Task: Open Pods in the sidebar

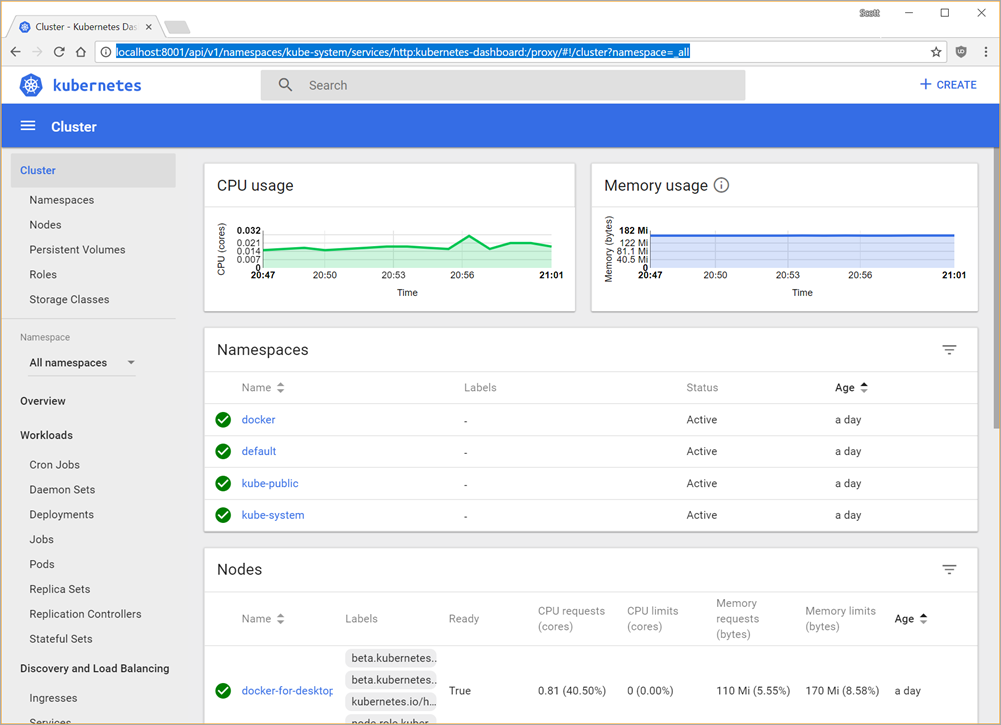Action: click(41, 564)
